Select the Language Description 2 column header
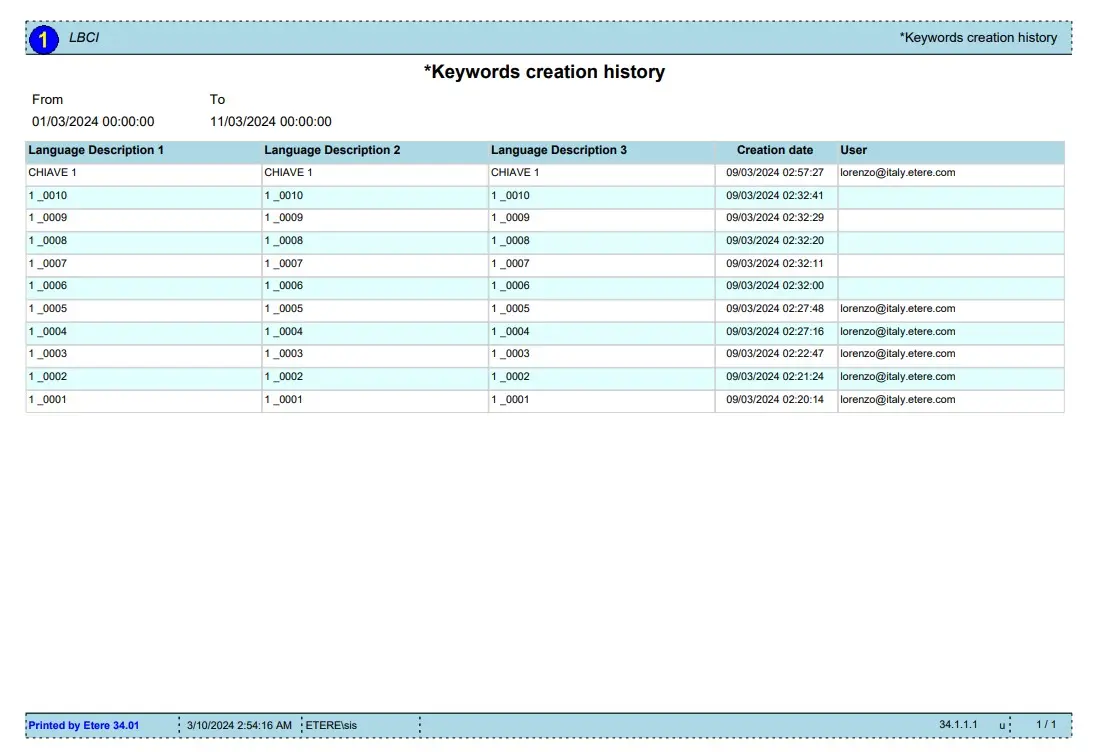Image resolution: width=1094 pixels, height=752 pixels. click(332, 150)
